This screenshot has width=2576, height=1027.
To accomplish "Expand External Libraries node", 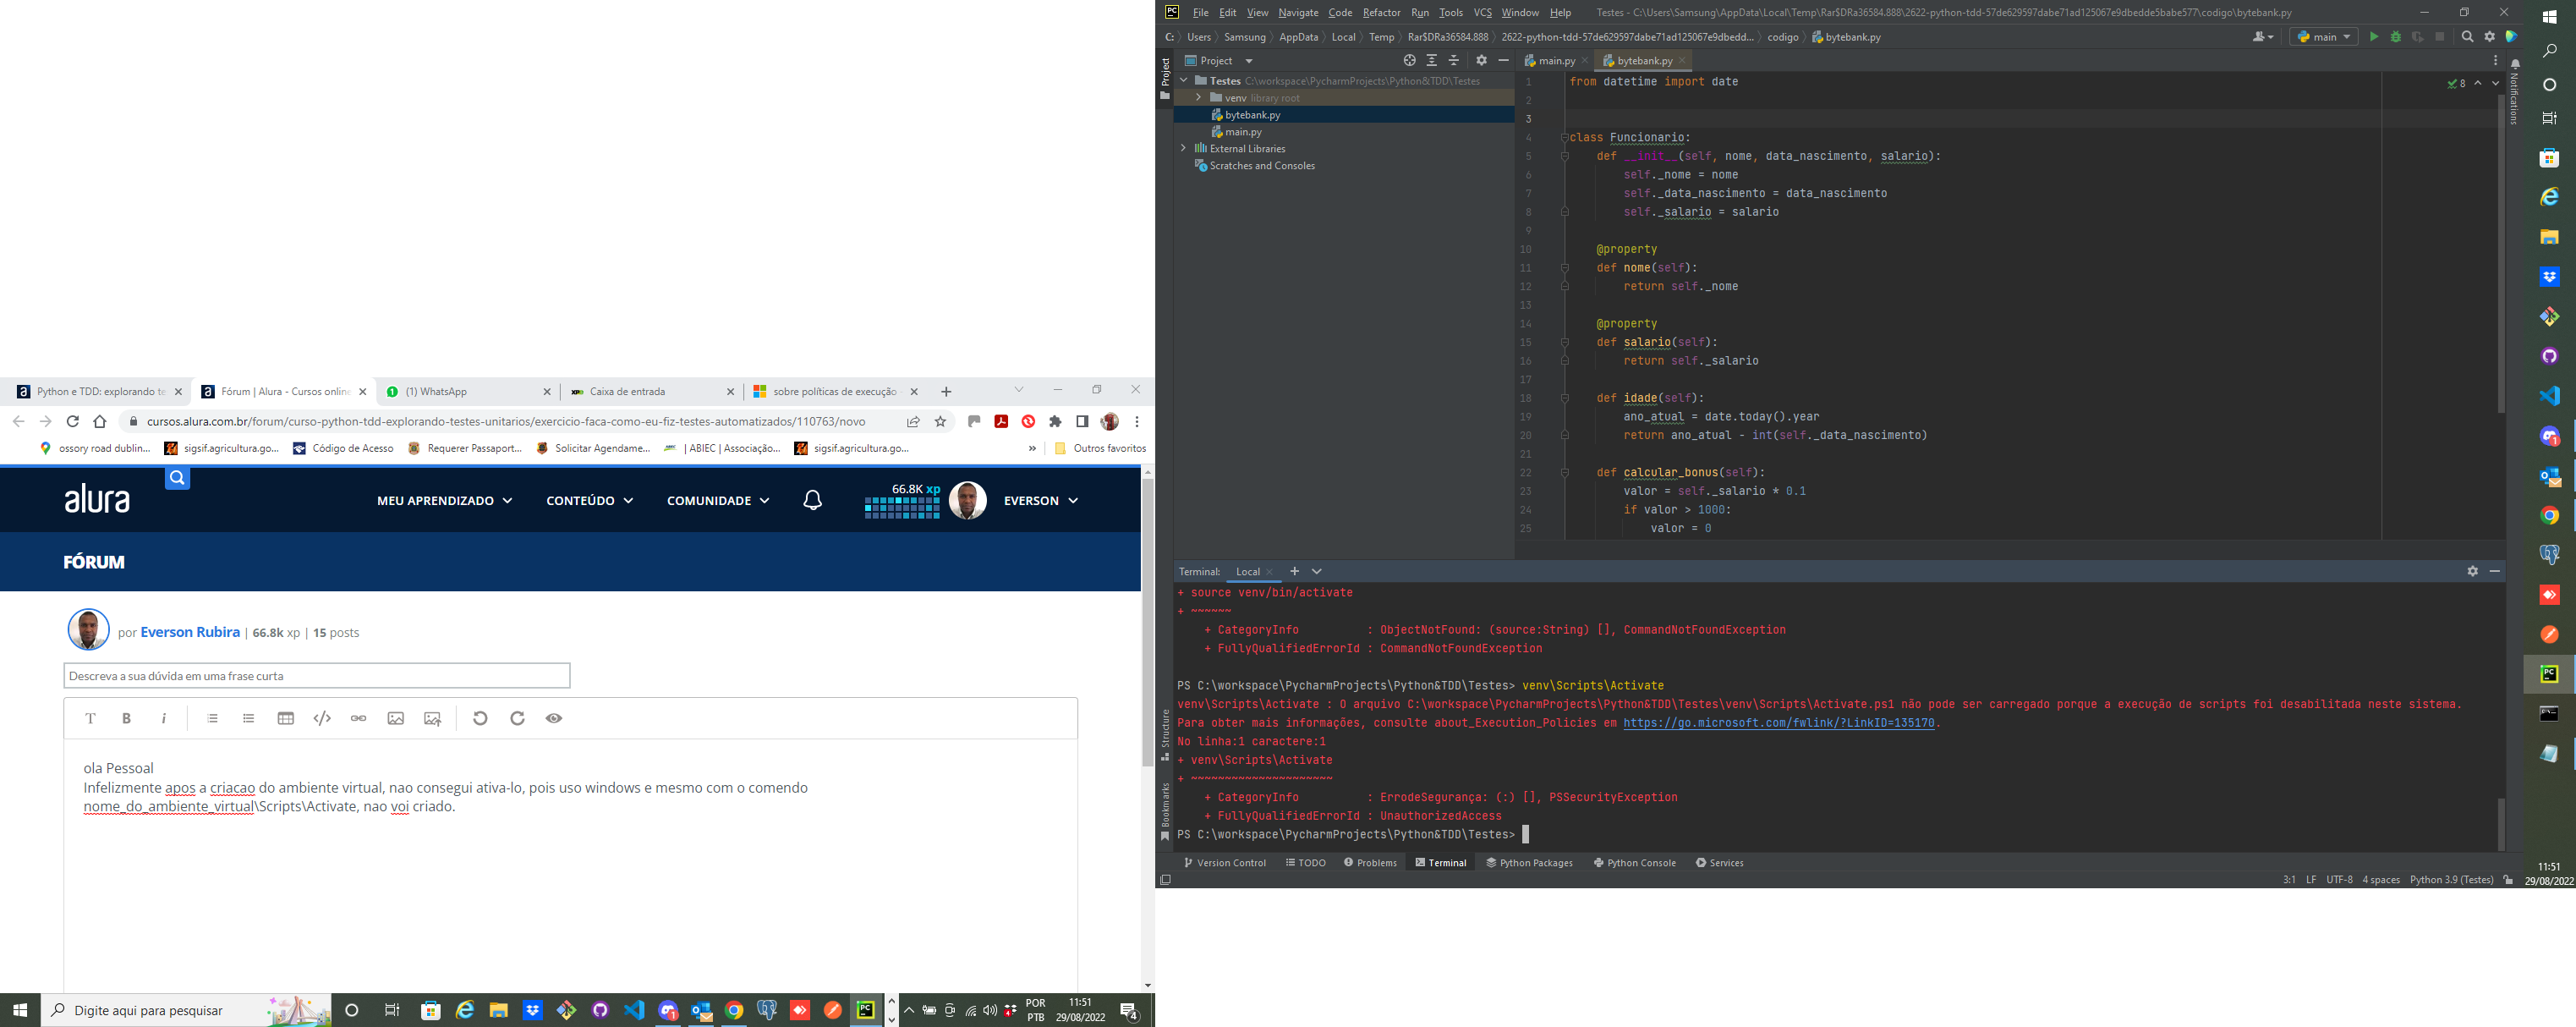I will click(1184, 148).
